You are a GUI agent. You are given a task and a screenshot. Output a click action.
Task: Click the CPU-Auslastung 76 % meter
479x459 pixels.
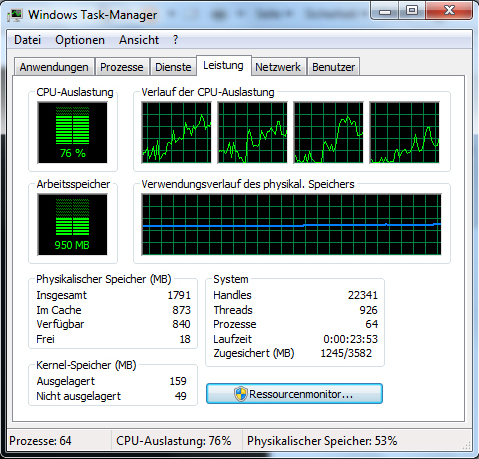pyautogui.click(x=72, y=133)
